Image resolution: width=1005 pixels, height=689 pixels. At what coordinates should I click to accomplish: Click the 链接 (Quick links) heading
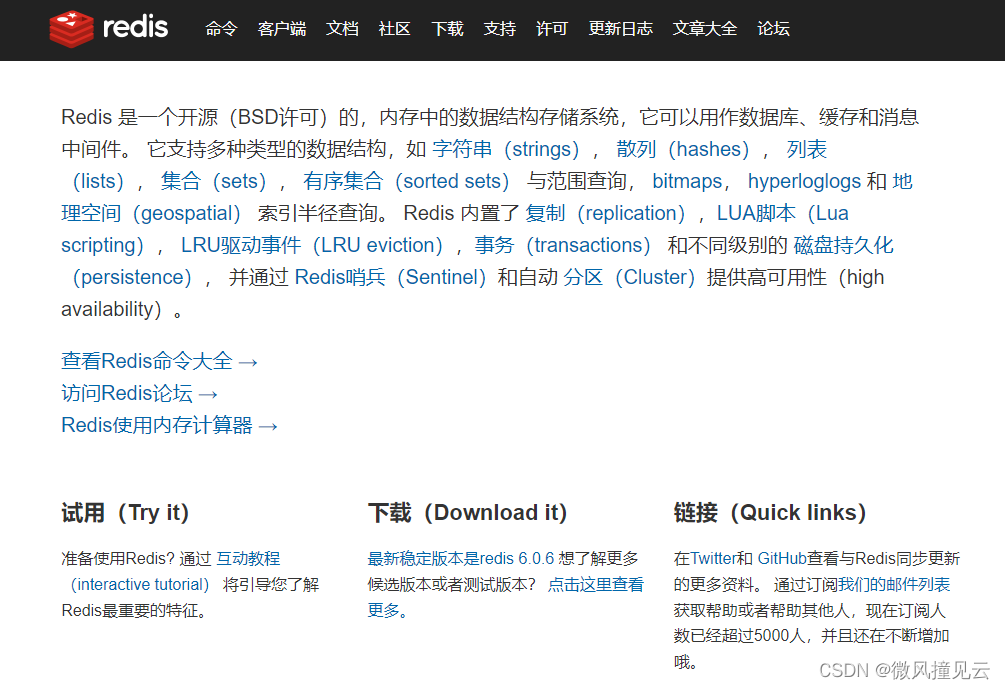(770, 513)
